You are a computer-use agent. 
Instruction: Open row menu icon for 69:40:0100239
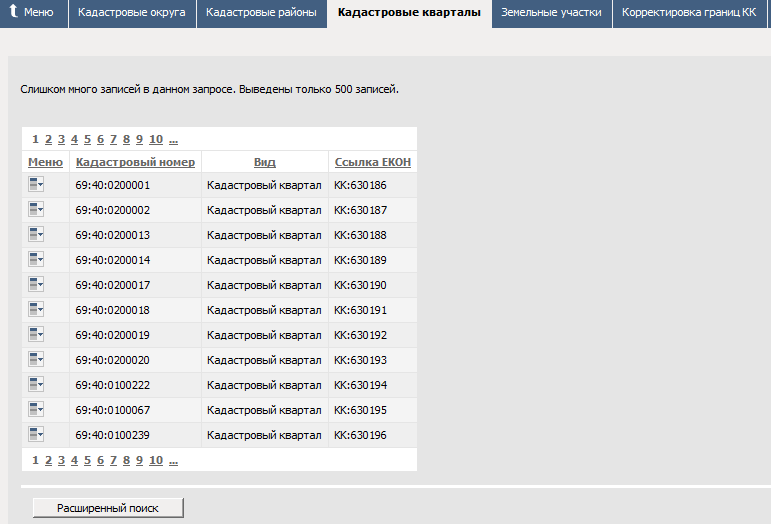pos(36,435)
